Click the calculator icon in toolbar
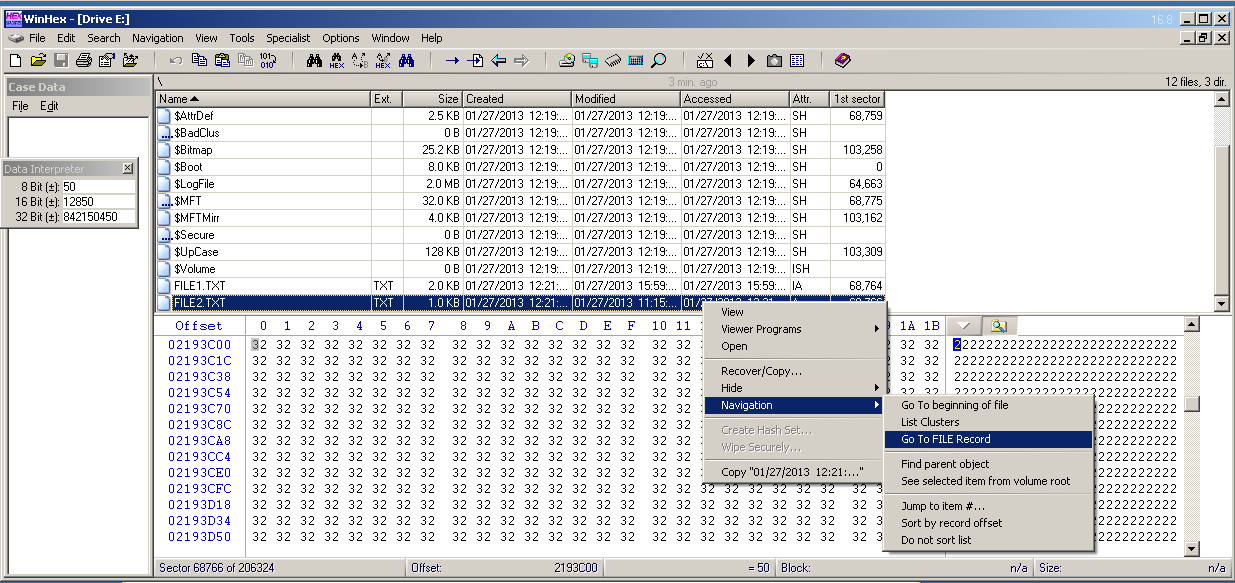1235x583 pixels. (x=636, y=61)
